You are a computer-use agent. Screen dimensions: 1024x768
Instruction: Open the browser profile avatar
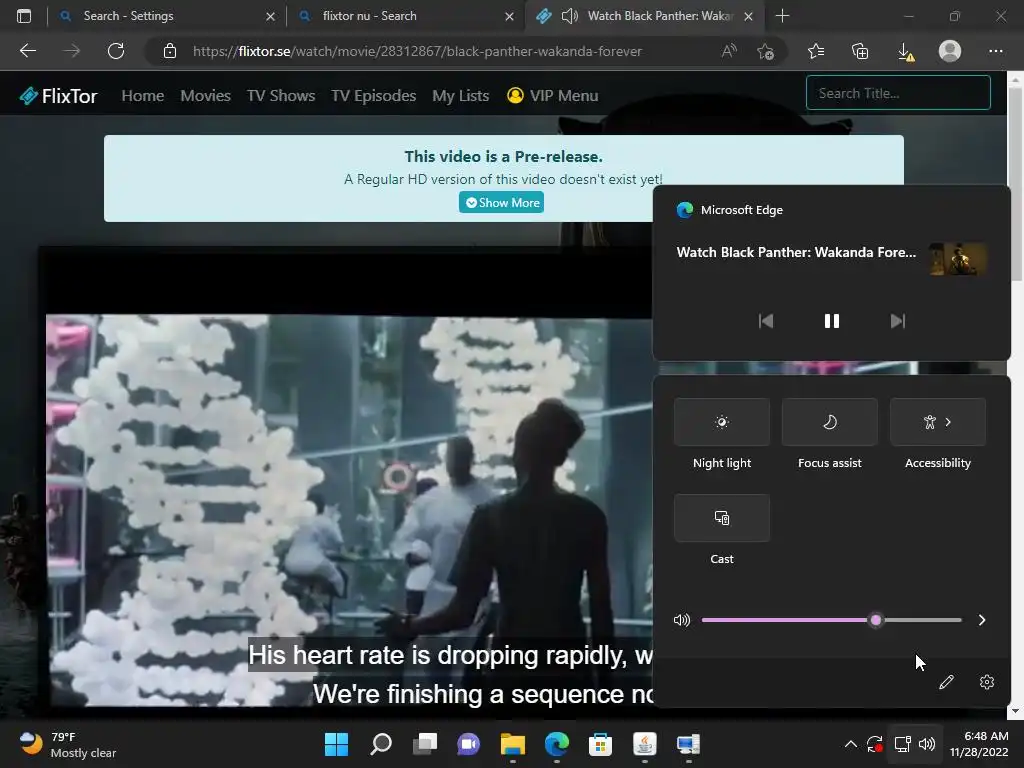pos(950,51)
